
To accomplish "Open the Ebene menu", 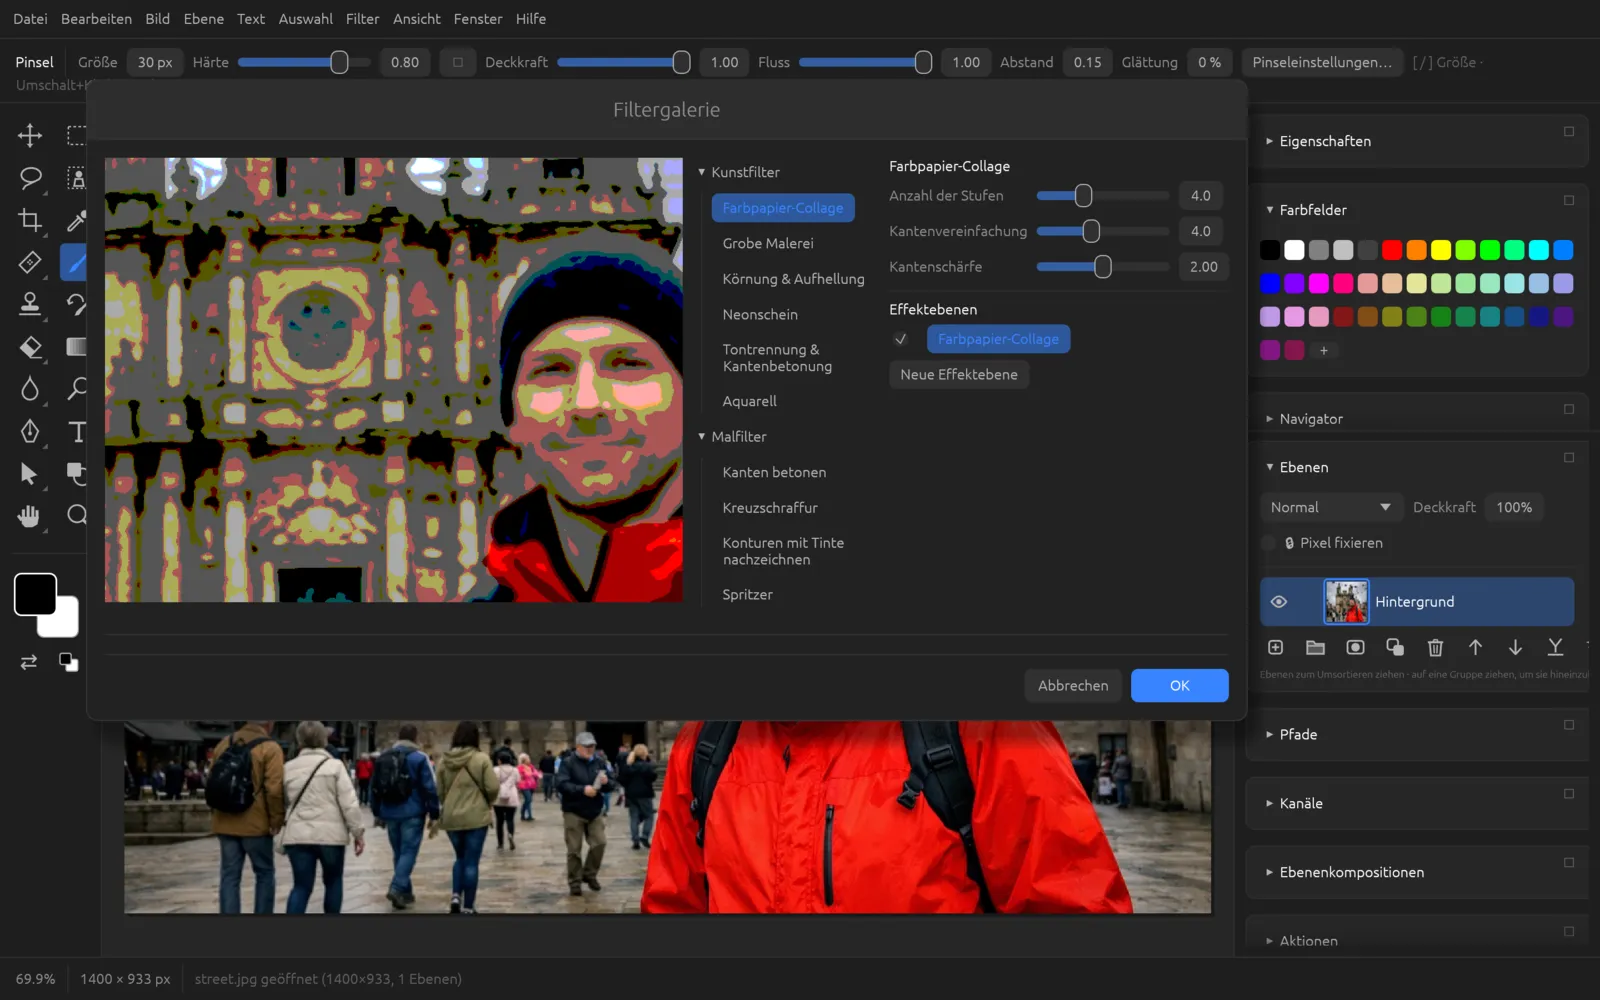I will [203, 19].
